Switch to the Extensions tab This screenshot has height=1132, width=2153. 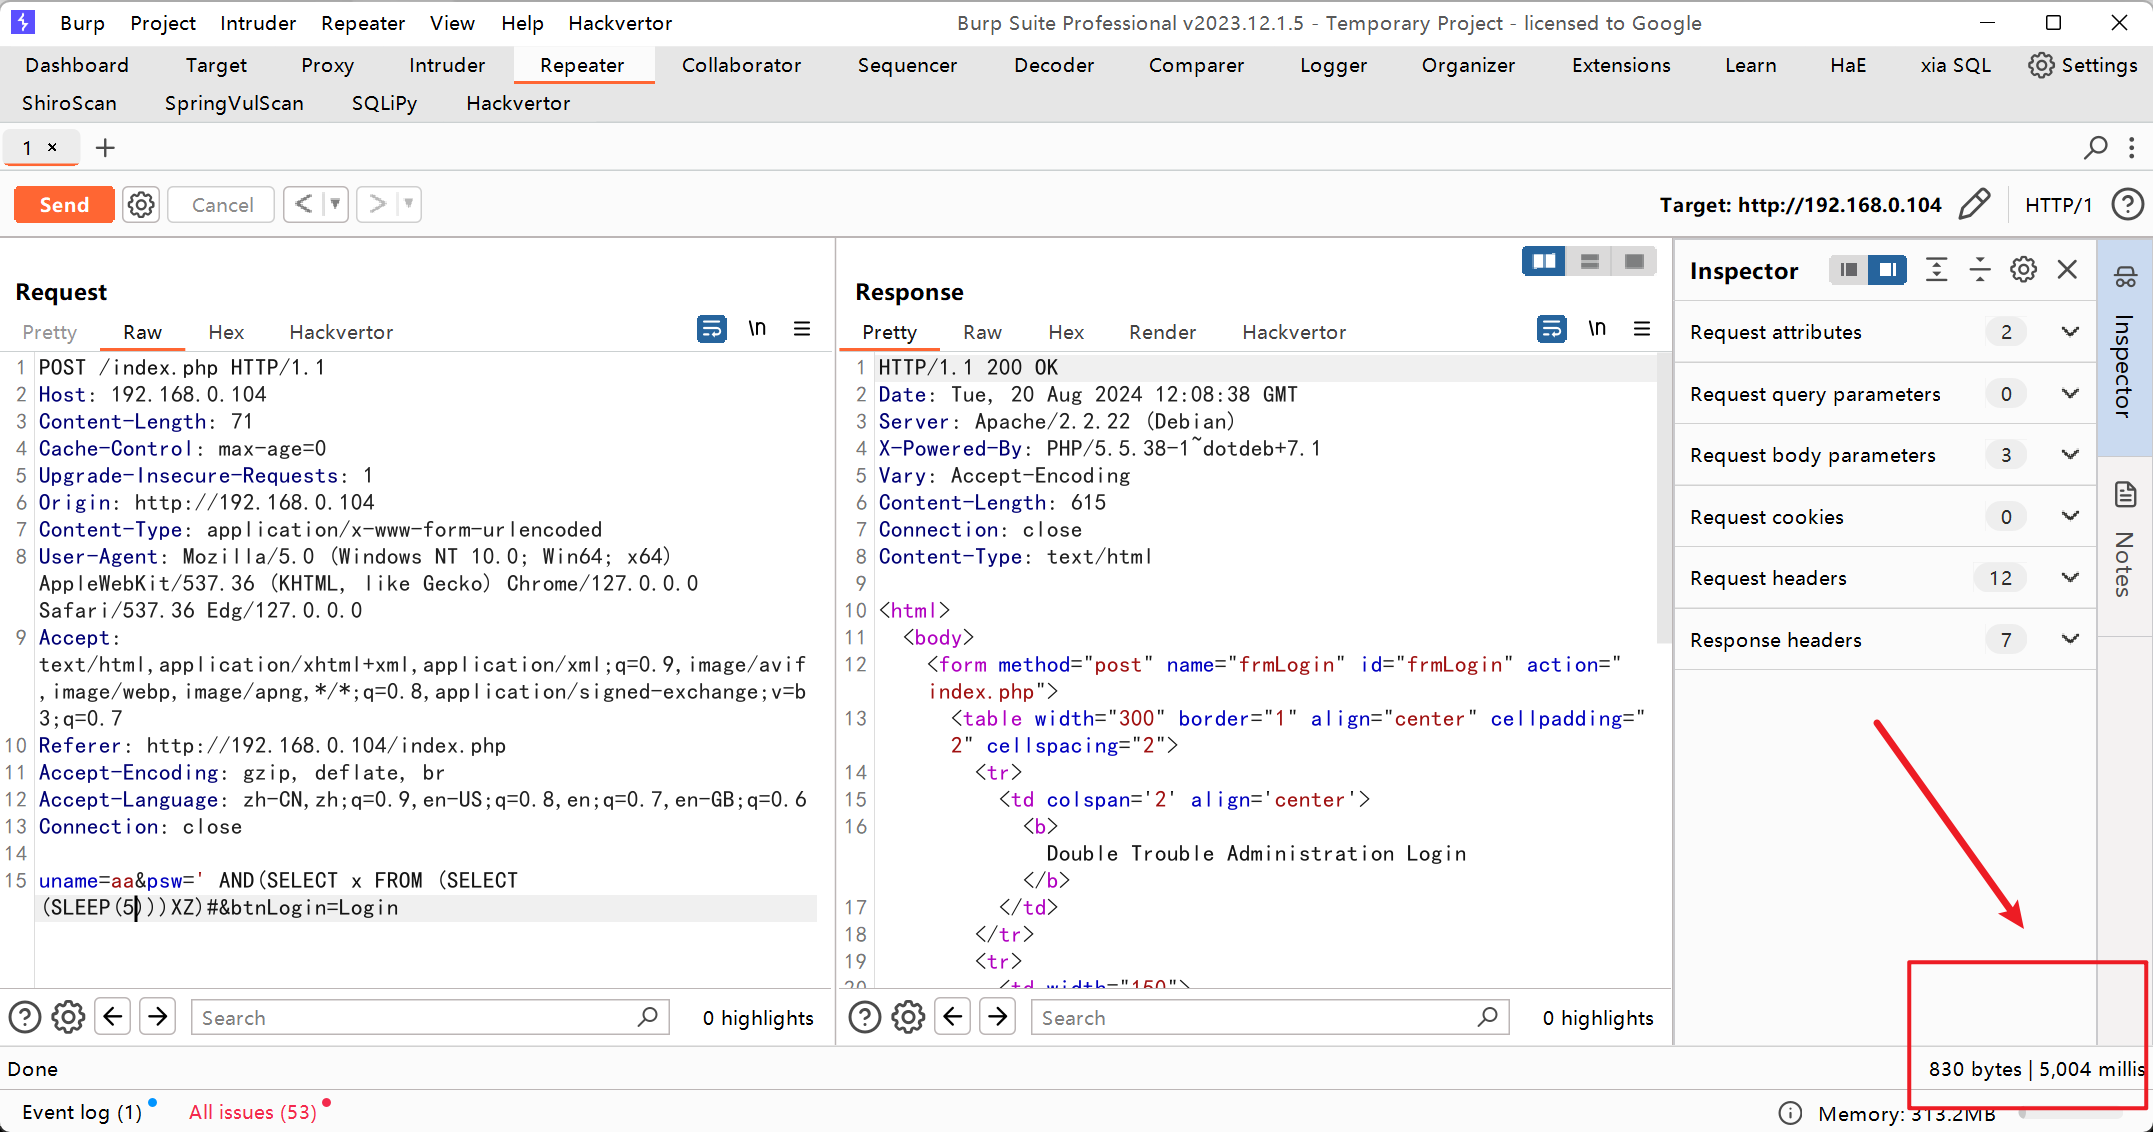[1620, 65]
